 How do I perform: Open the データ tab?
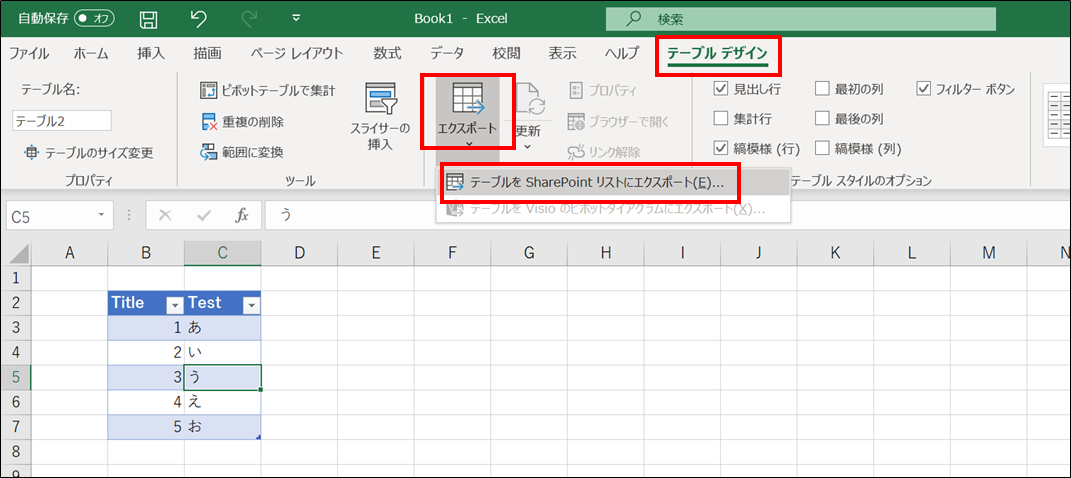447,53
